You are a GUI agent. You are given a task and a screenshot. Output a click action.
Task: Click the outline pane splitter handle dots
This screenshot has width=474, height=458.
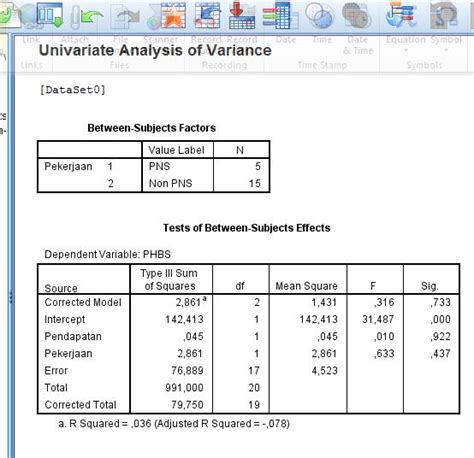pyautogui.click(x=11, y=297)
